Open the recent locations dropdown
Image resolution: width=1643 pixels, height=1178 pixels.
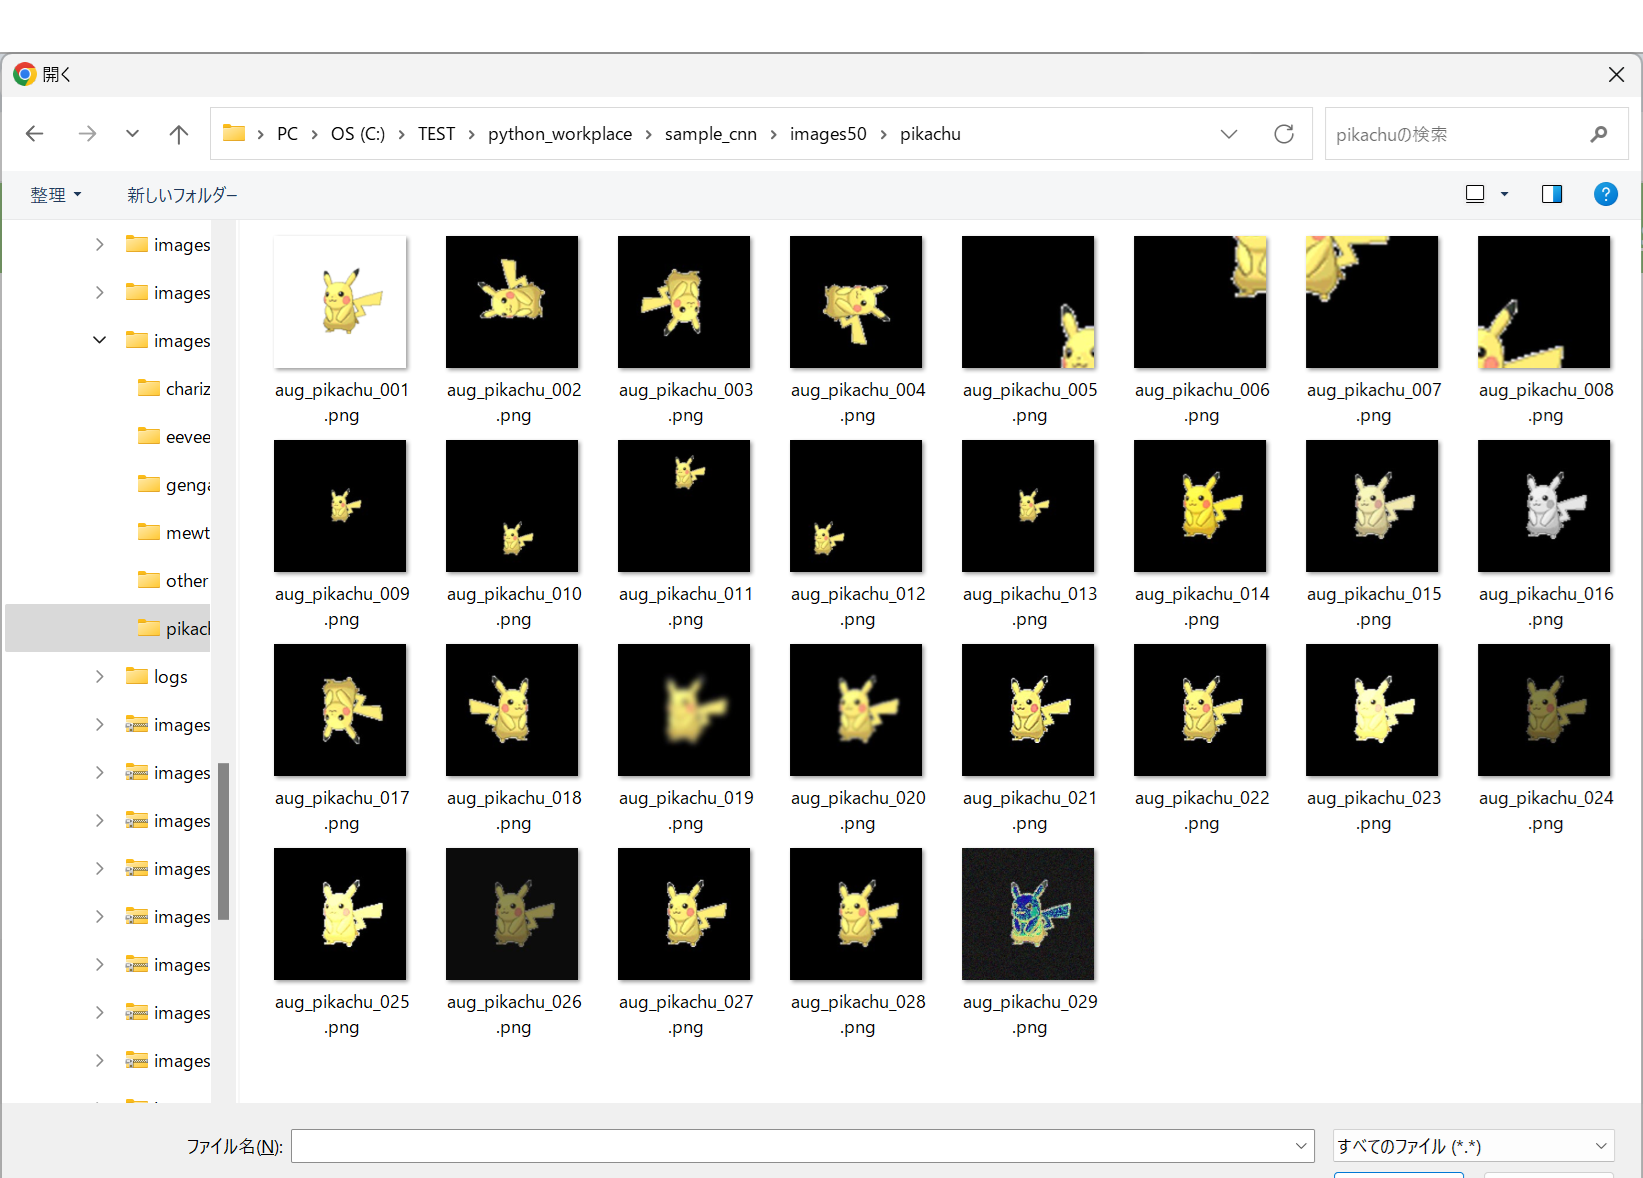pos(132,134)
